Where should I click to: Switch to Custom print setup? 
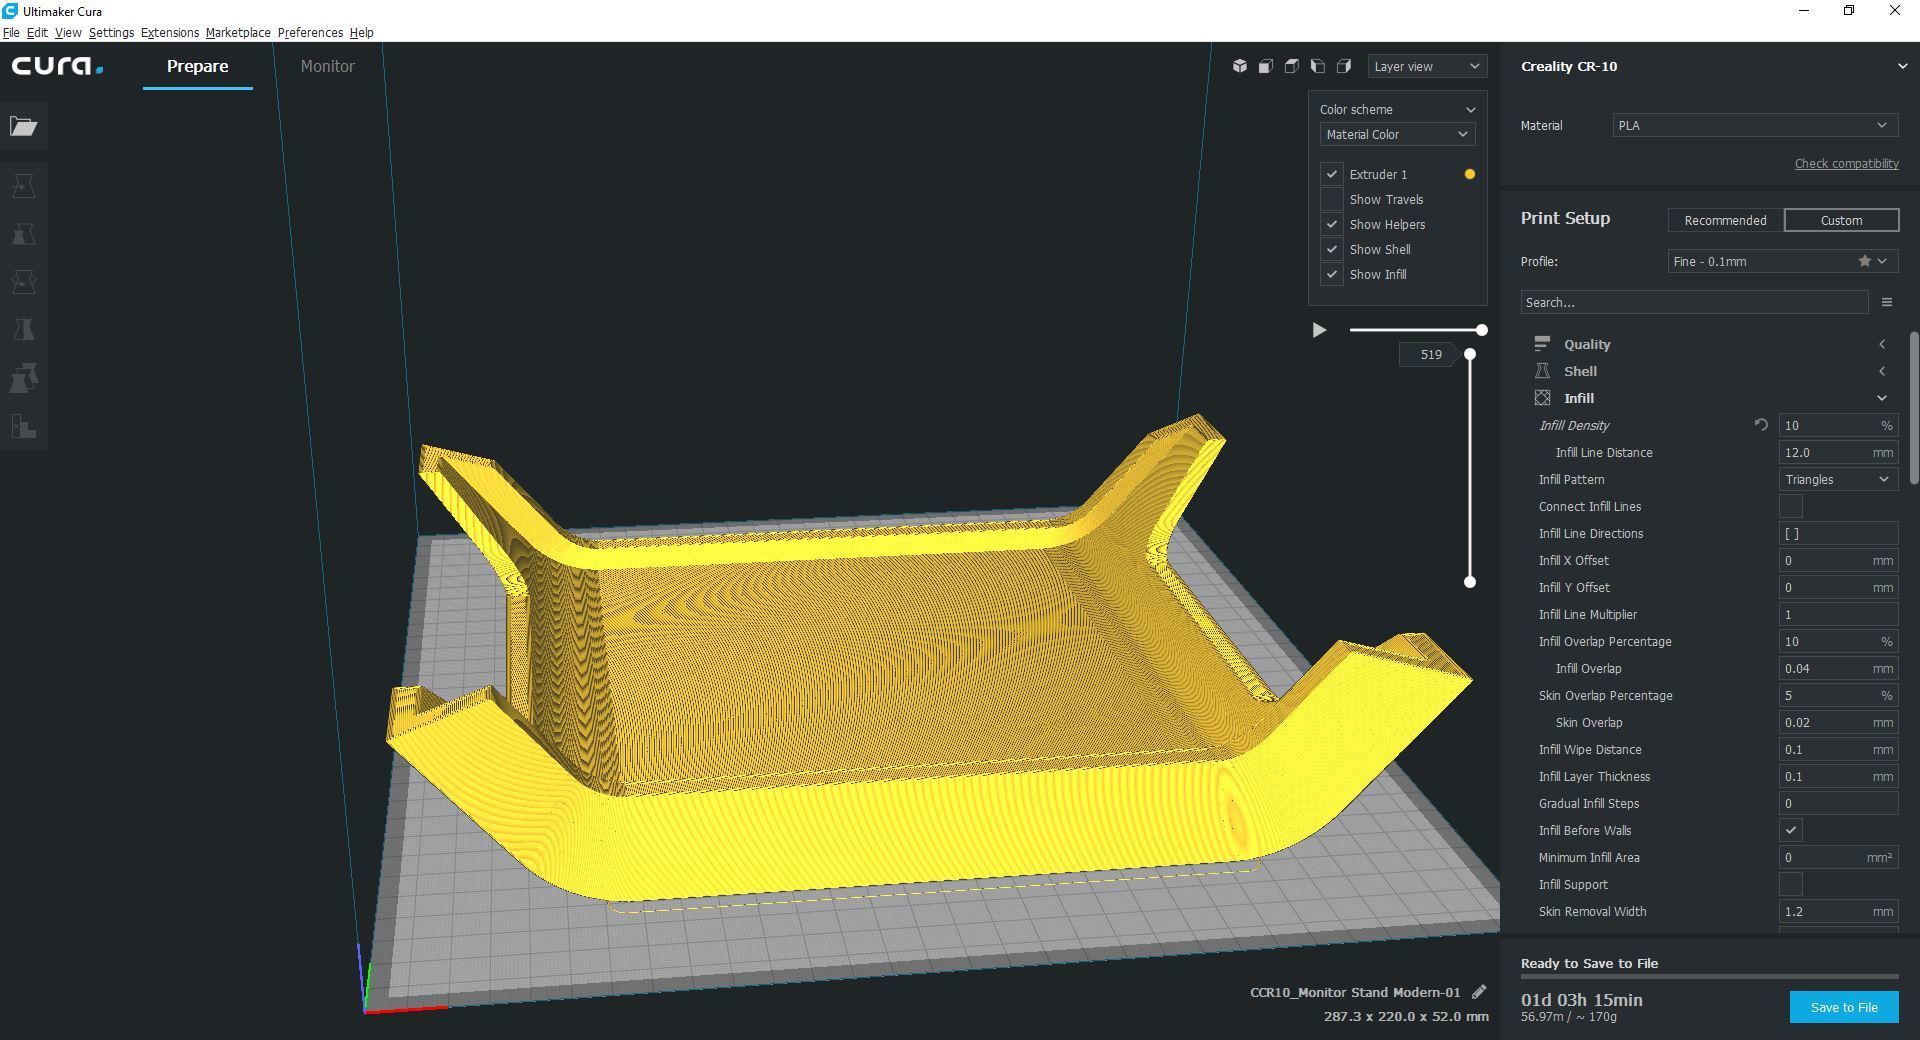pos(1841,220)
